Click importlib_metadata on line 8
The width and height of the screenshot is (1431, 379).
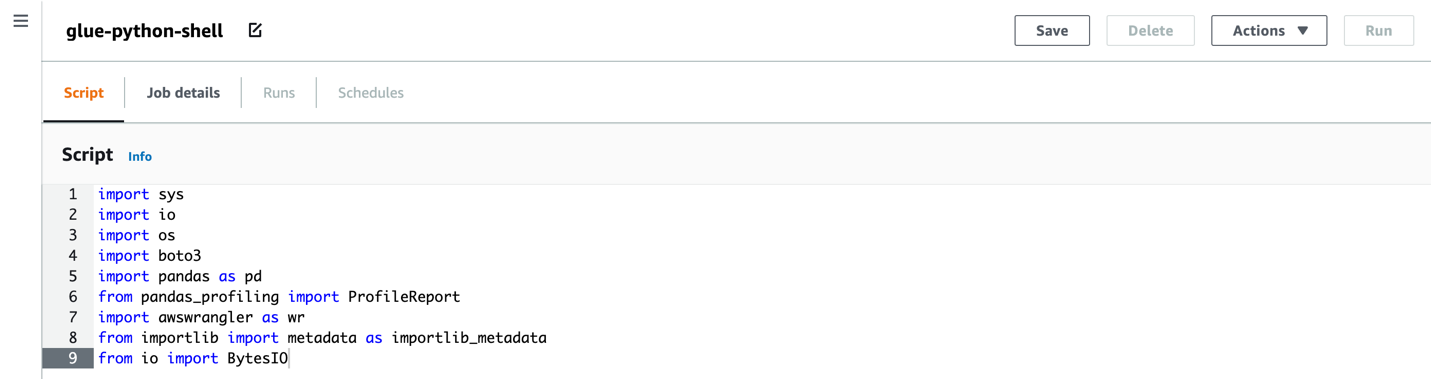(469, 338)
